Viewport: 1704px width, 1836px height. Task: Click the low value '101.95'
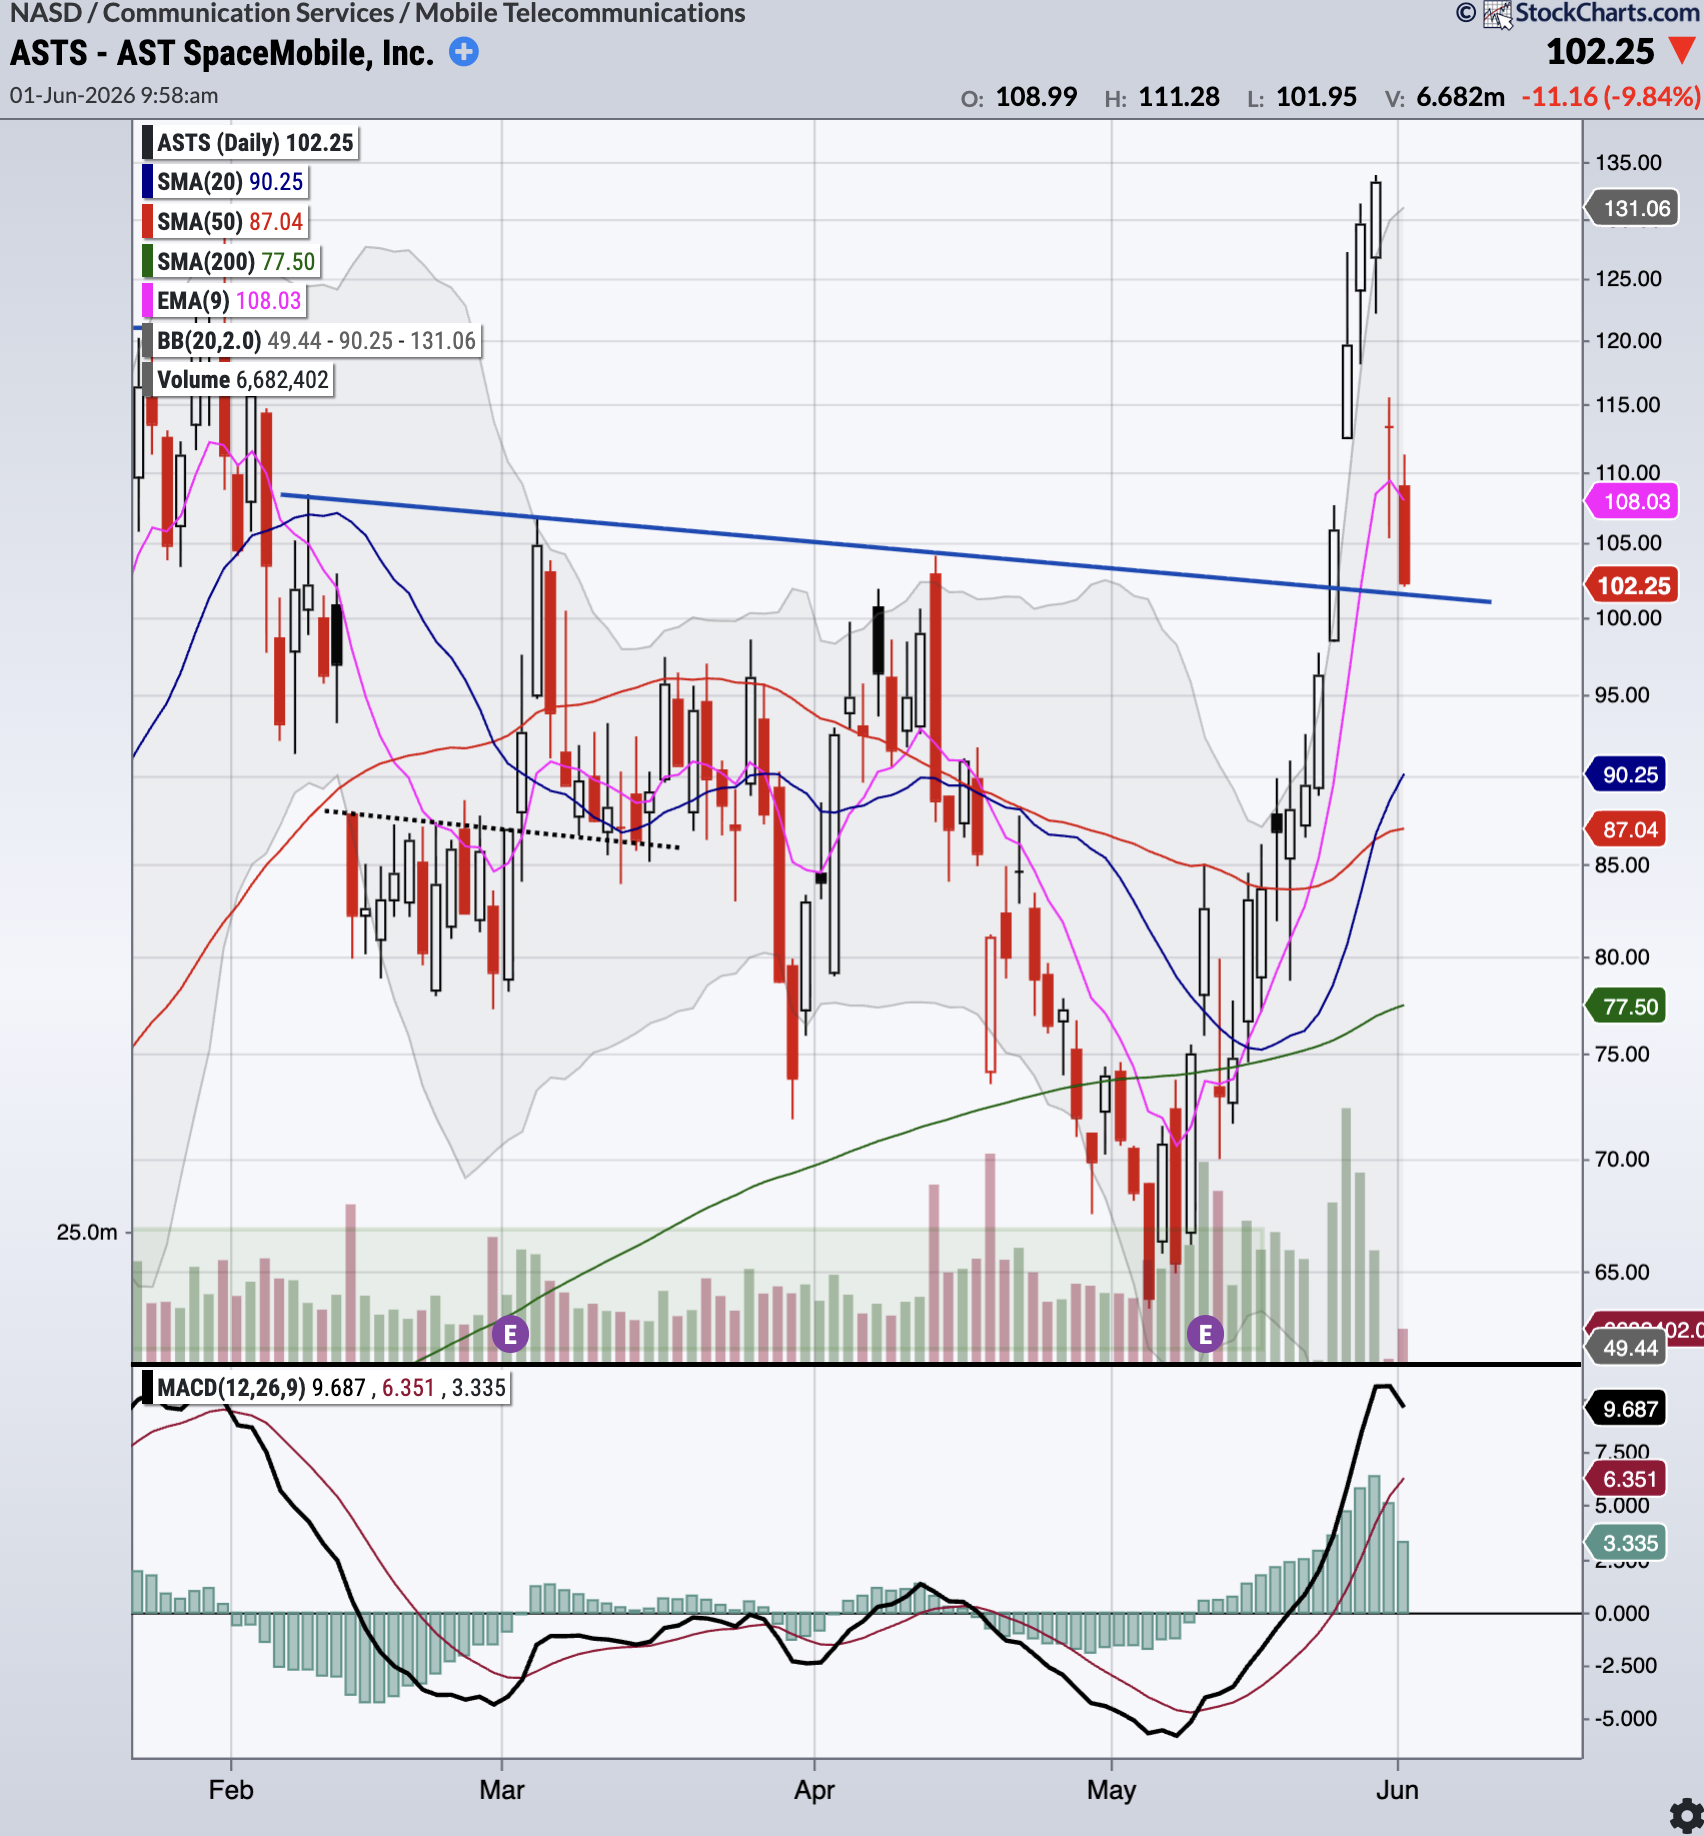pyautogui.click(x=1316, y=97)
